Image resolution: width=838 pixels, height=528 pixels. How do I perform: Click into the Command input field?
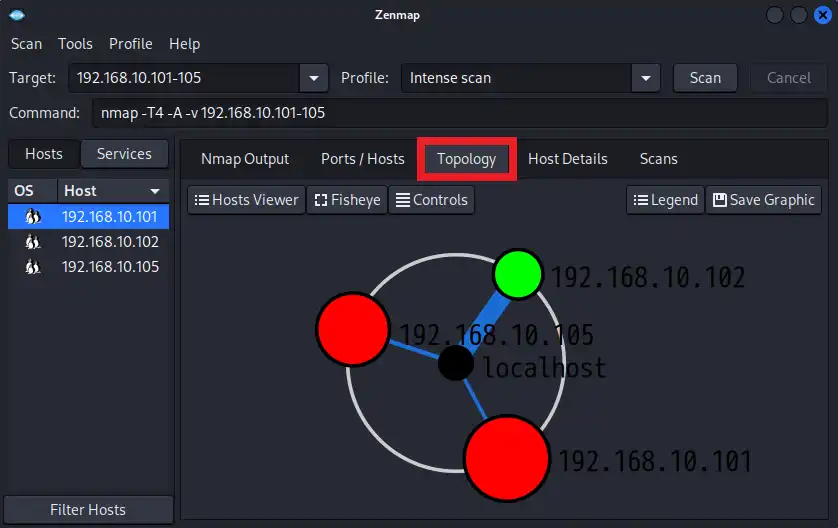click(x=460, y=113)
